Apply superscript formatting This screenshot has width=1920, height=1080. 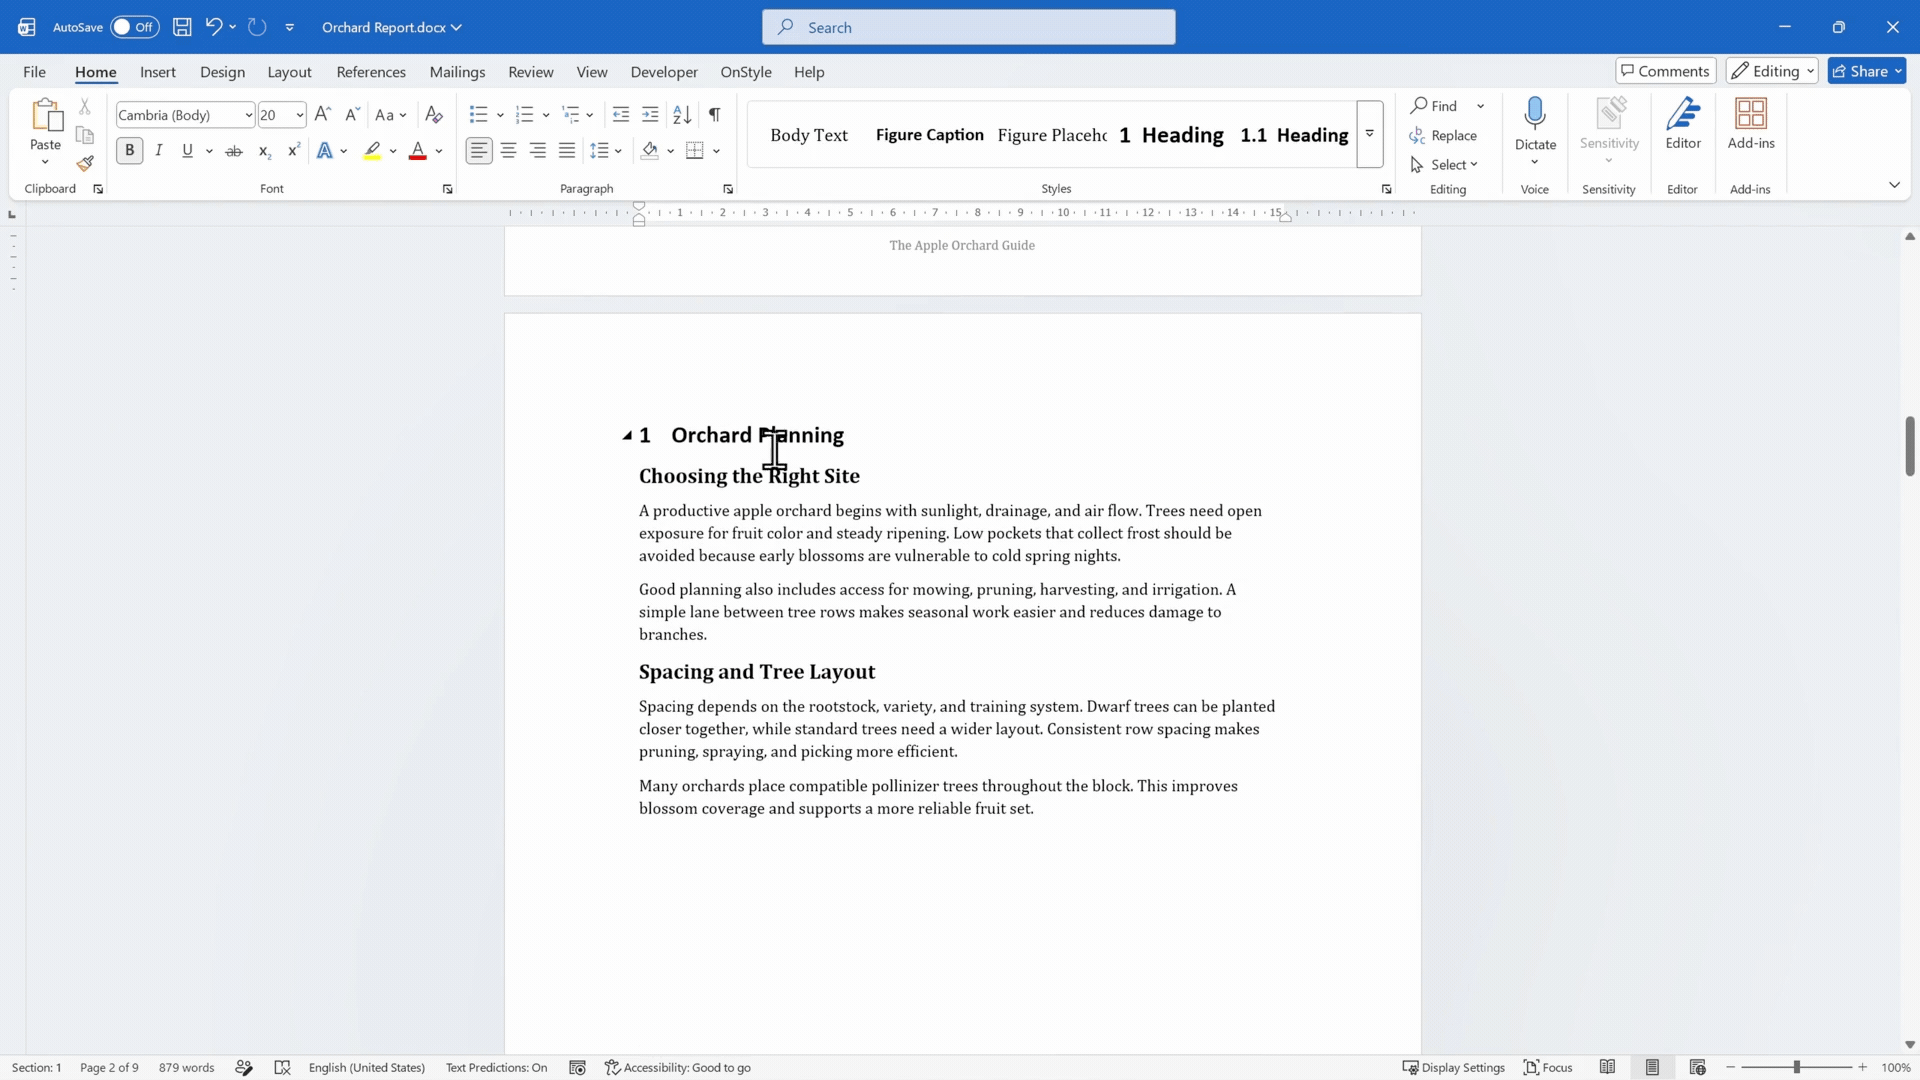pos(293,151)
